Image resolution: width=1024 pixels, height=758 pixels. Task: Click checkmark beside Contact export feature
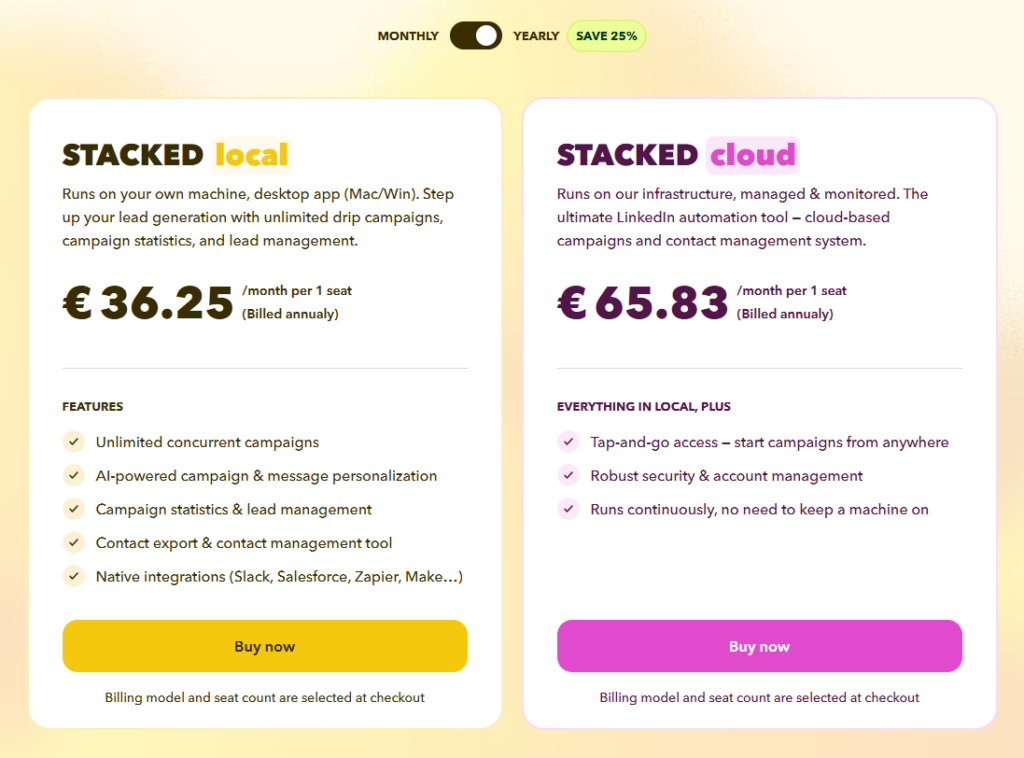point(74,543)
